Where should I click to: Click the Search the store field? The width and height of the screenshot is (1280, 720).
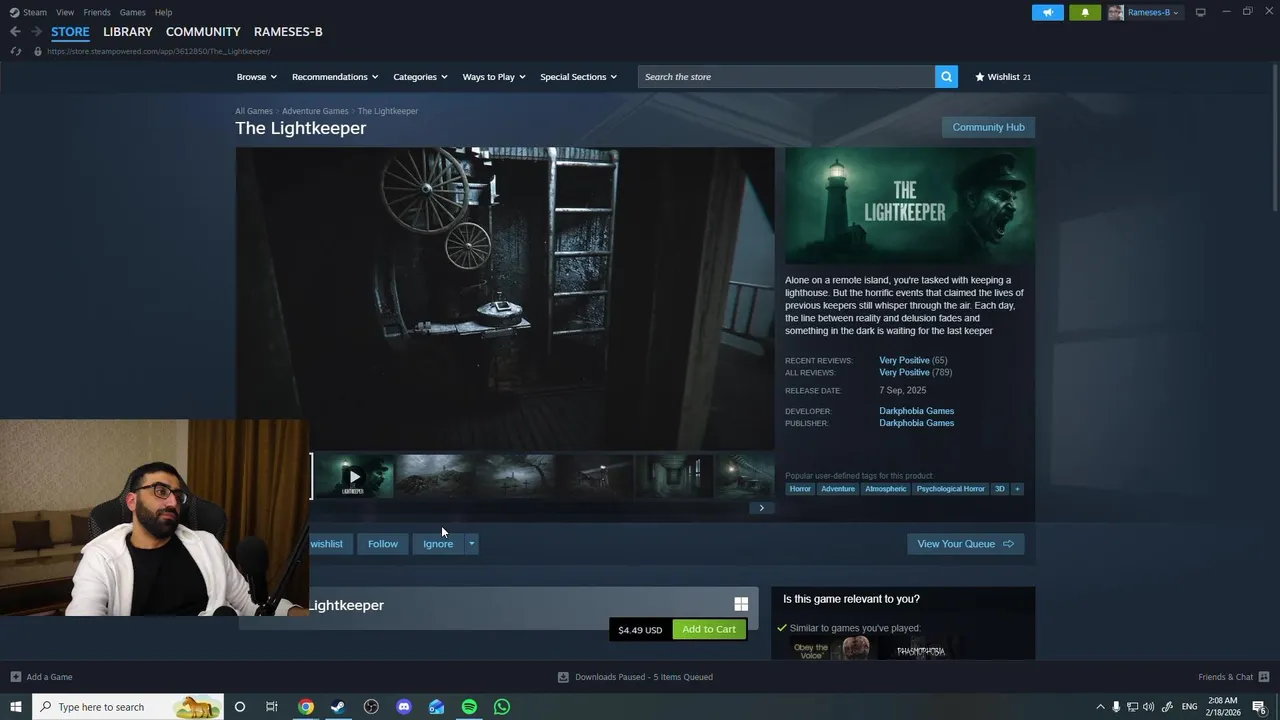(786, 77)
